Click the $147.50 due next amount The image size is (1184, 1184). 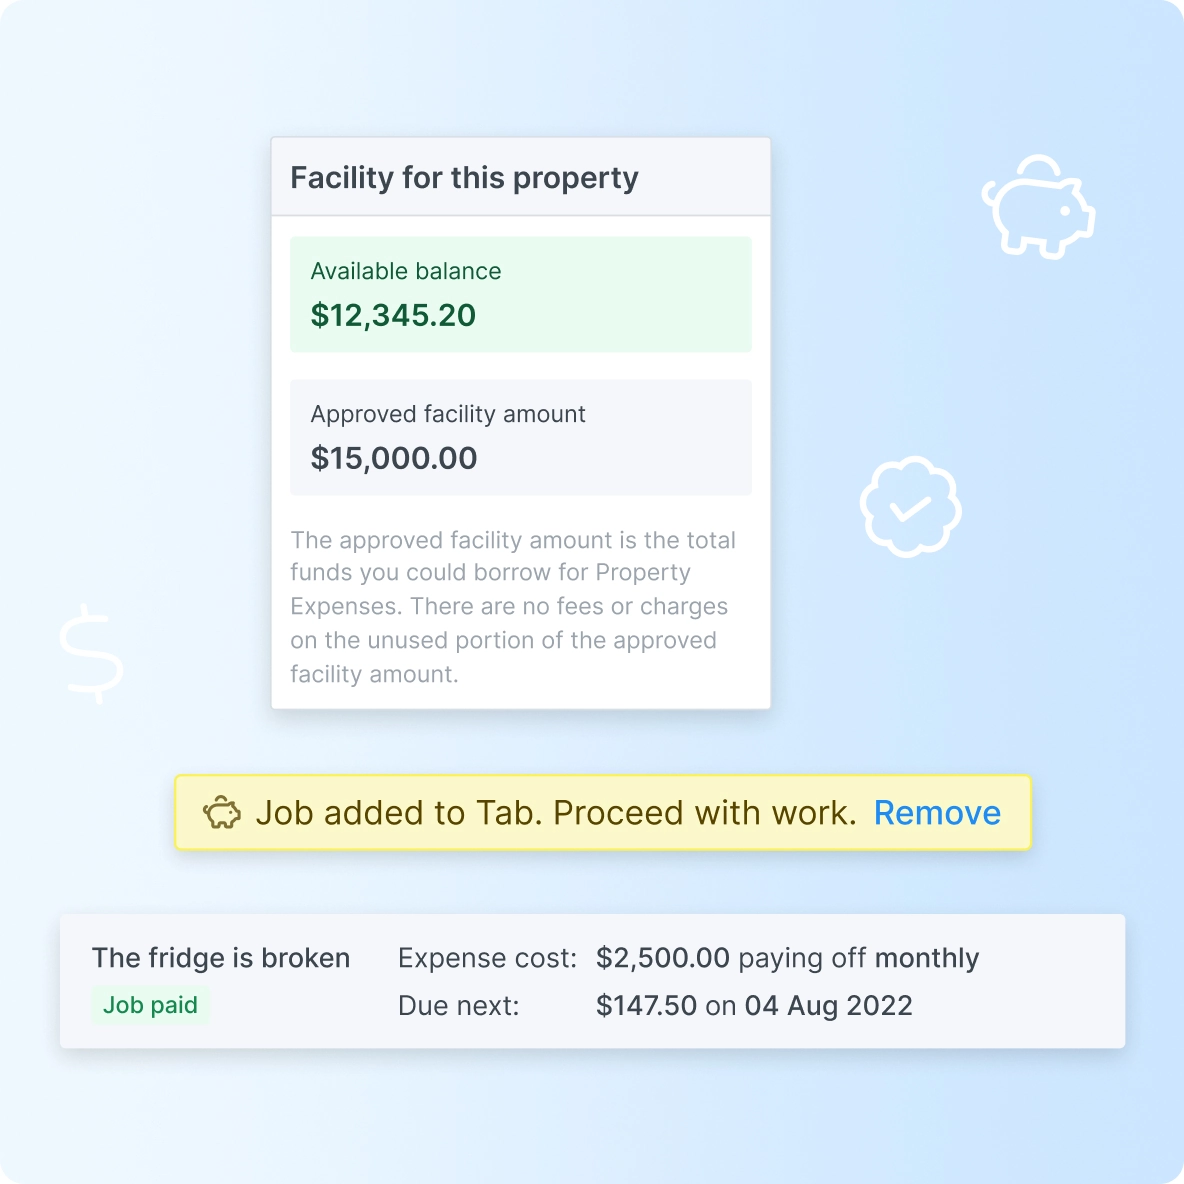[x=646, y=1006]
